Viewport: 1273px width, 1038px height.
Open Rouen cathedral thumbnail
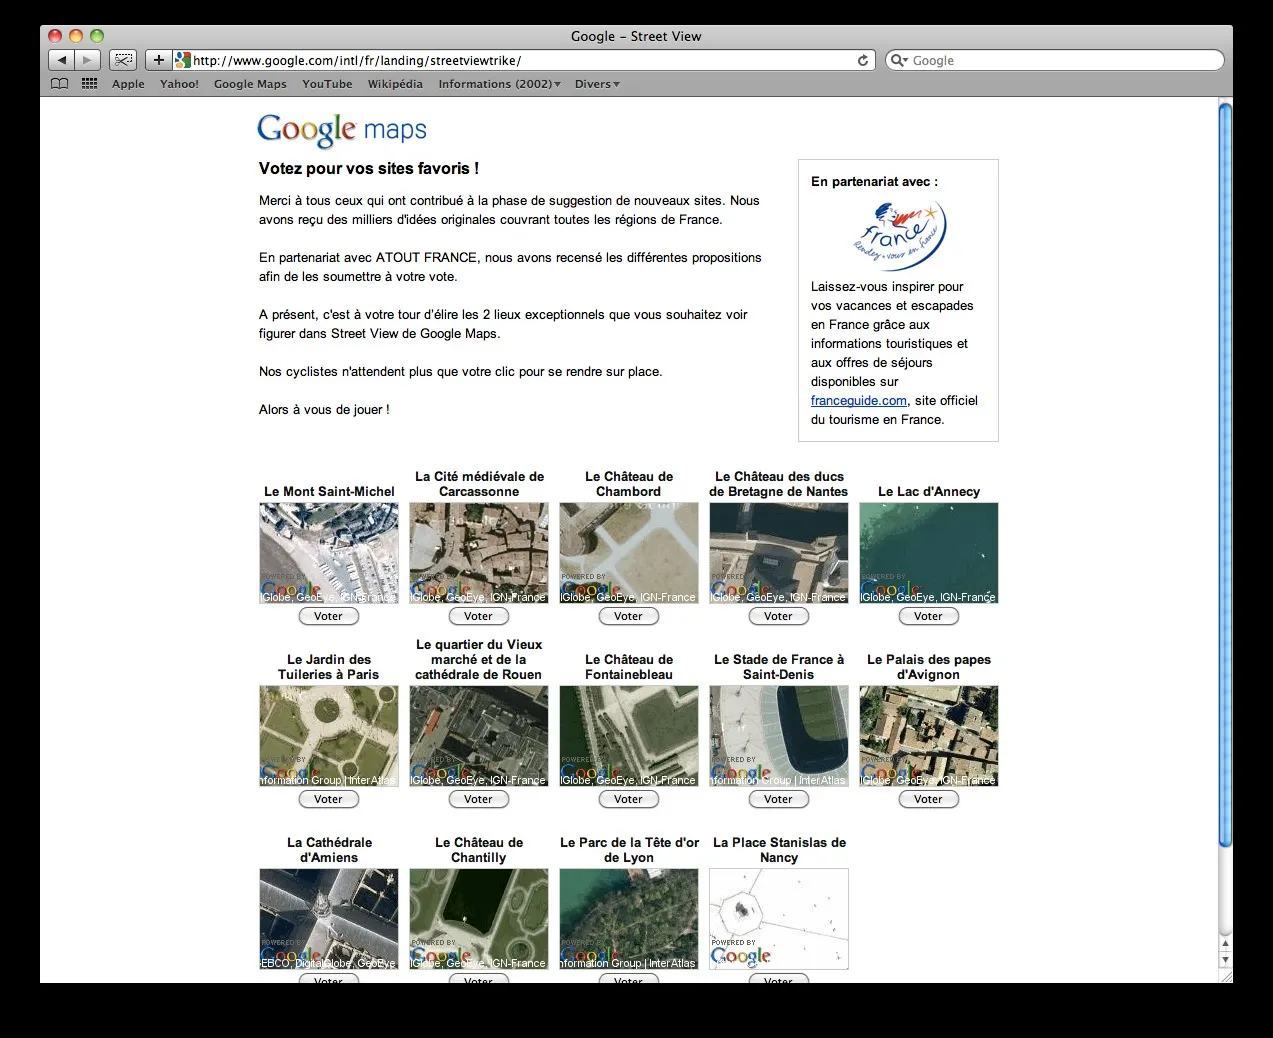pyautogui.click(x=479, y=736)
